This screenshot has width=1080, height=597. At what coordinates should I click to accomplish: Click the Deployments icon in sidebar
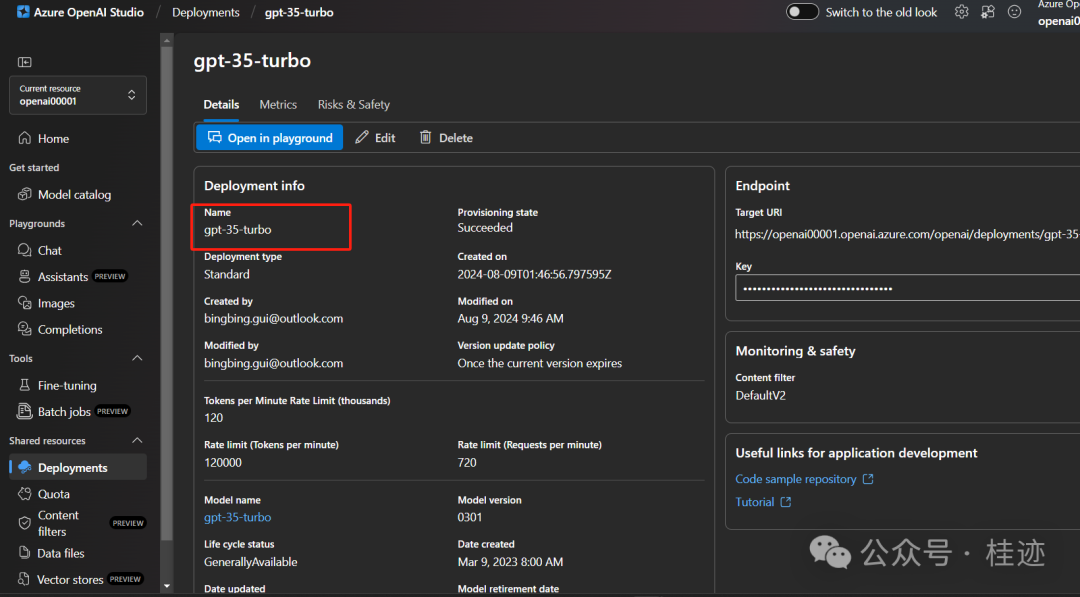(25, 468)
